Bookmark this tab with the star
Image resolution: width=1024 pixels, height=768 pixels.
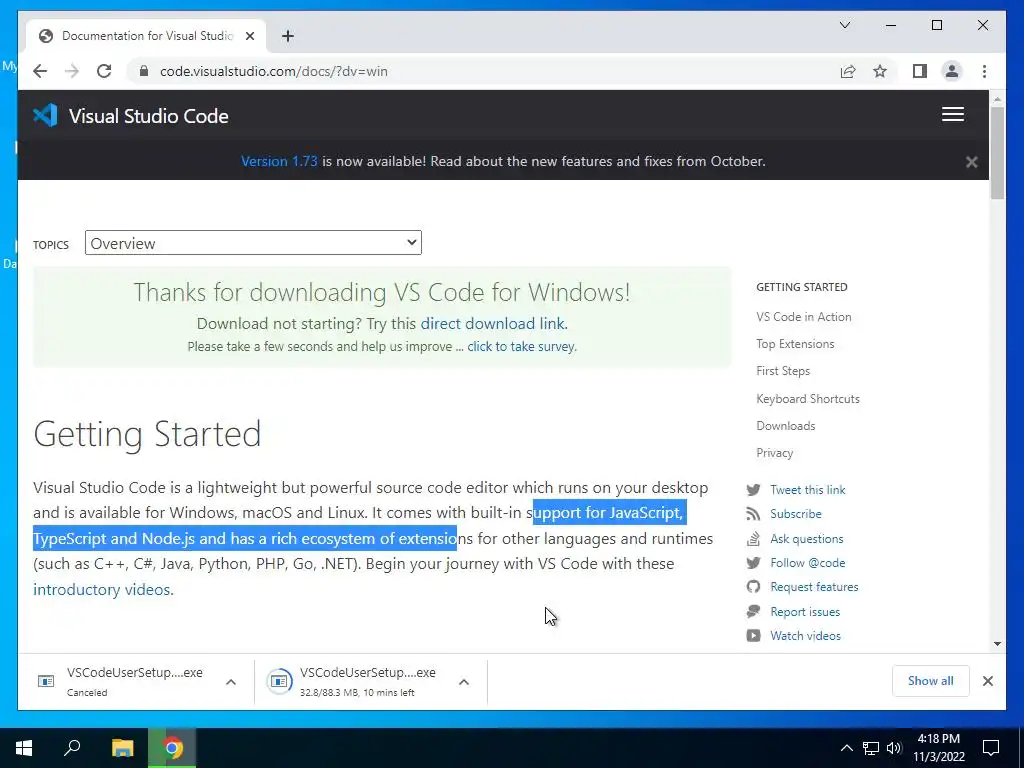point(880,71)
